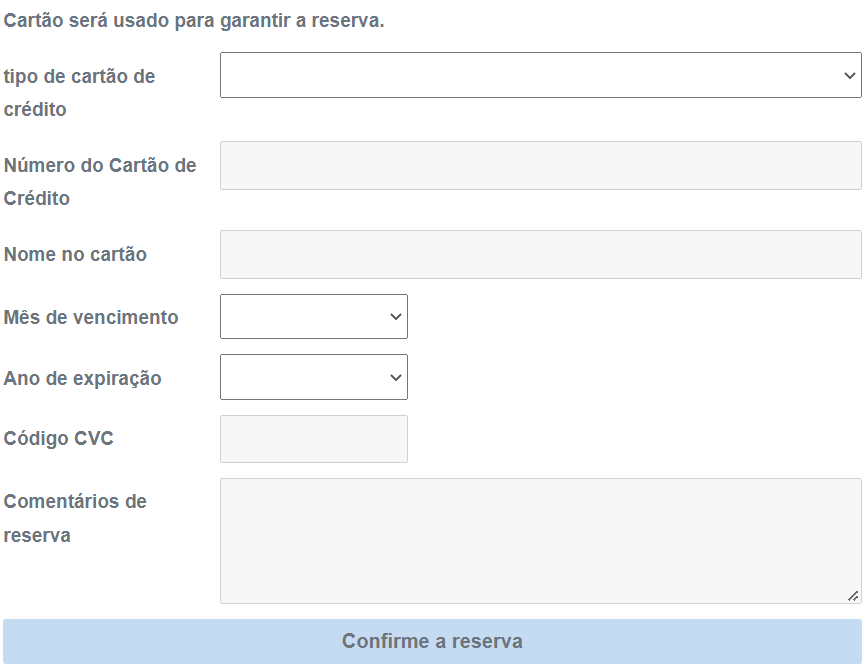Click the credit card type dropdown arrow
This screenshot has width=865, height=667.
tap(849, 75)
